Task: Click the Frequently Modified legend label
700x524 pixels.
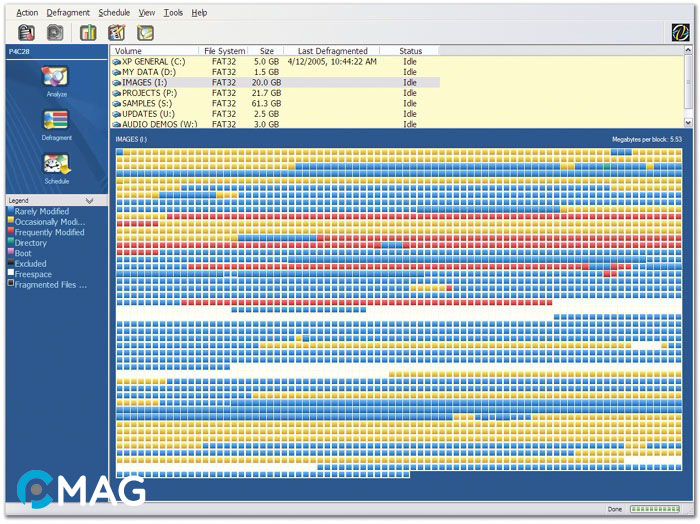Action: click(x=50, y=233)
